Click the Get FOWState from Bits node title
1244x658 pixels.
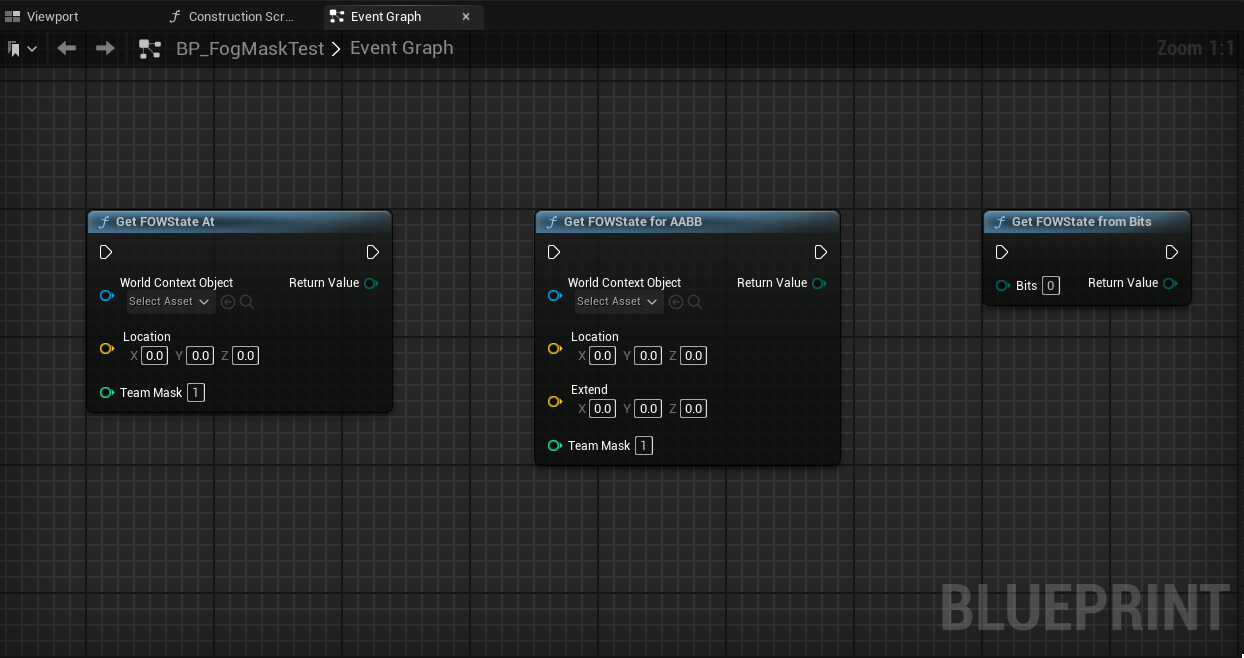pos(1082,222)
